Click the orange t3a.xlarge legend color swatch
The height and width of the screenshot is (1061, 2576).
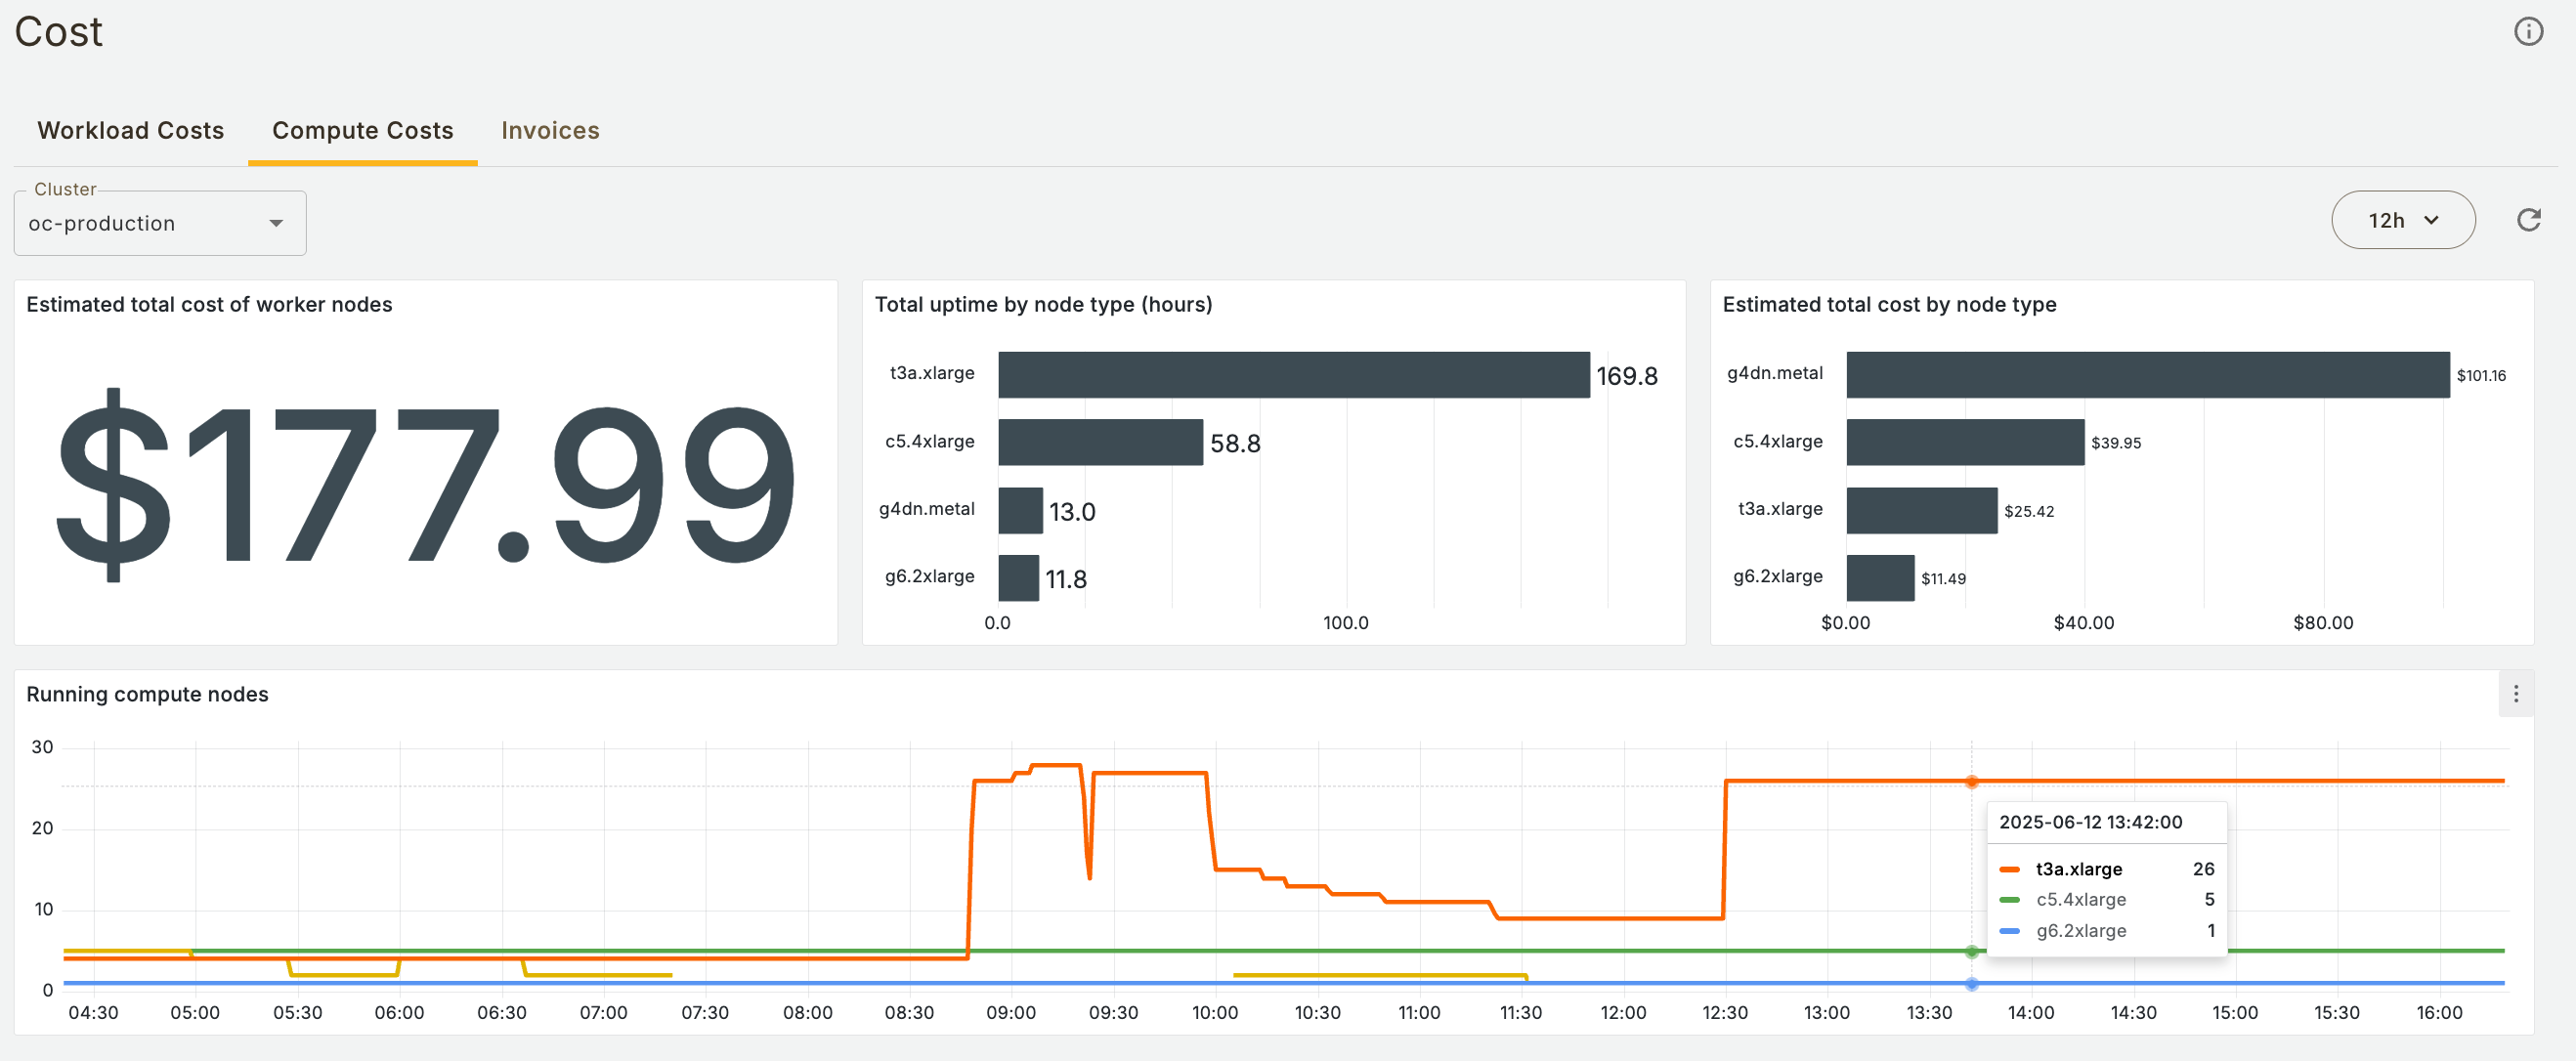[2009, 869]
